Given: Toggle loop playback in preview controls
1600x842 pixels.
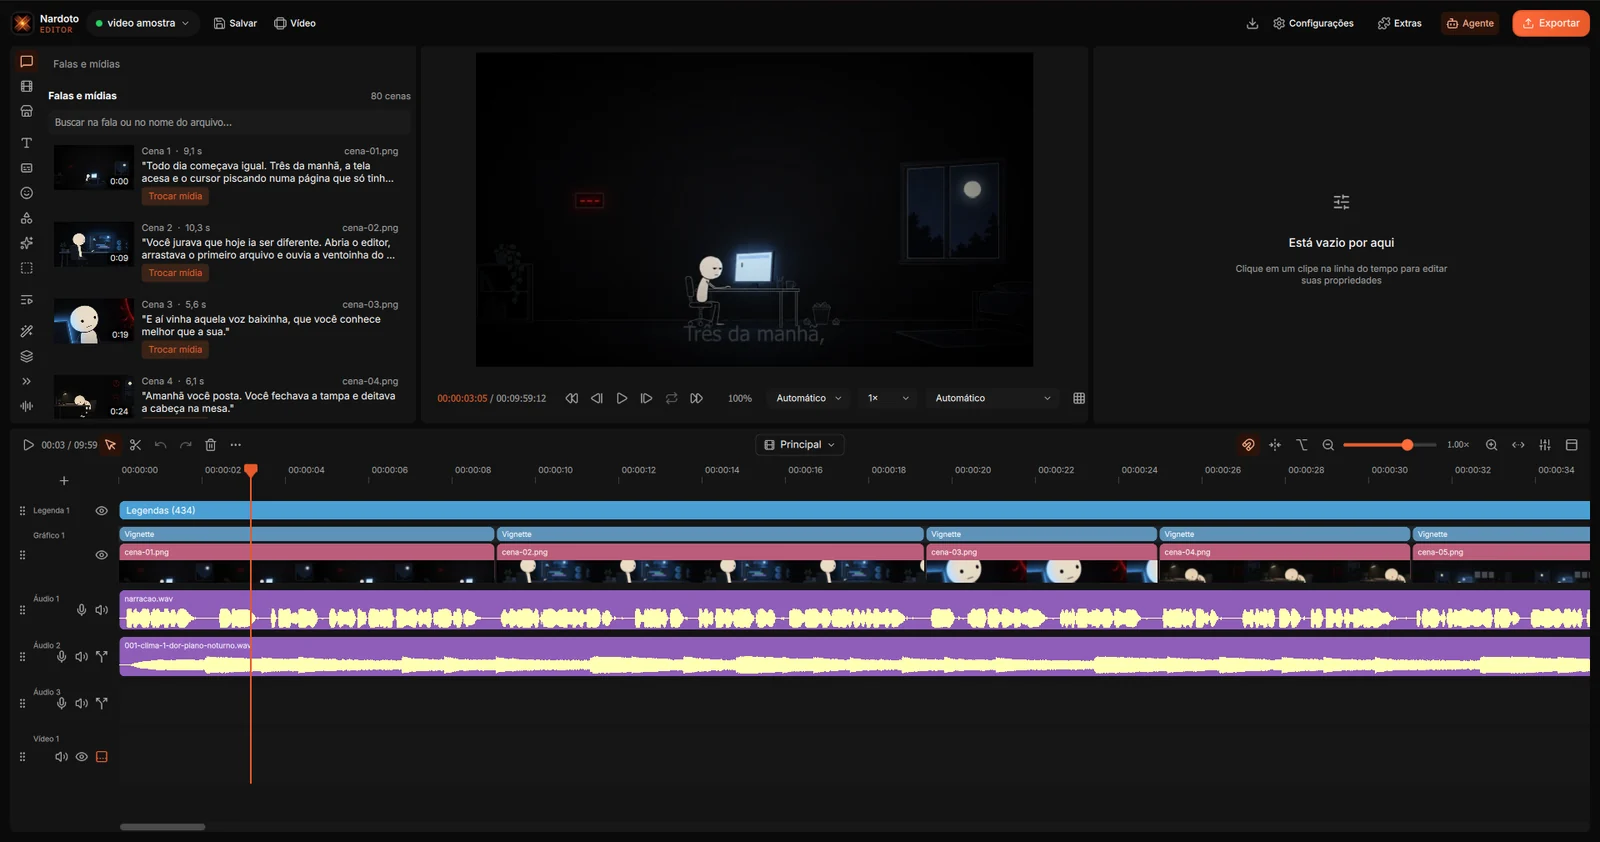Looking at the screenshot, I should [671, 398].
